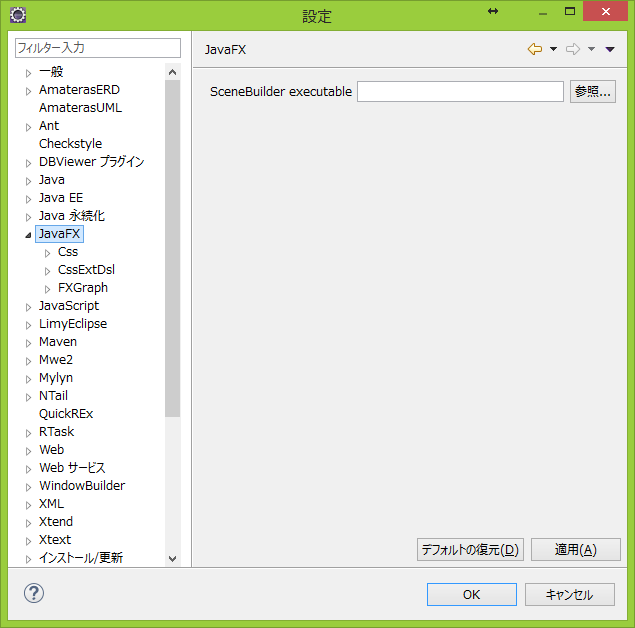Select NTail in the tree

click(x=53, y=396)
